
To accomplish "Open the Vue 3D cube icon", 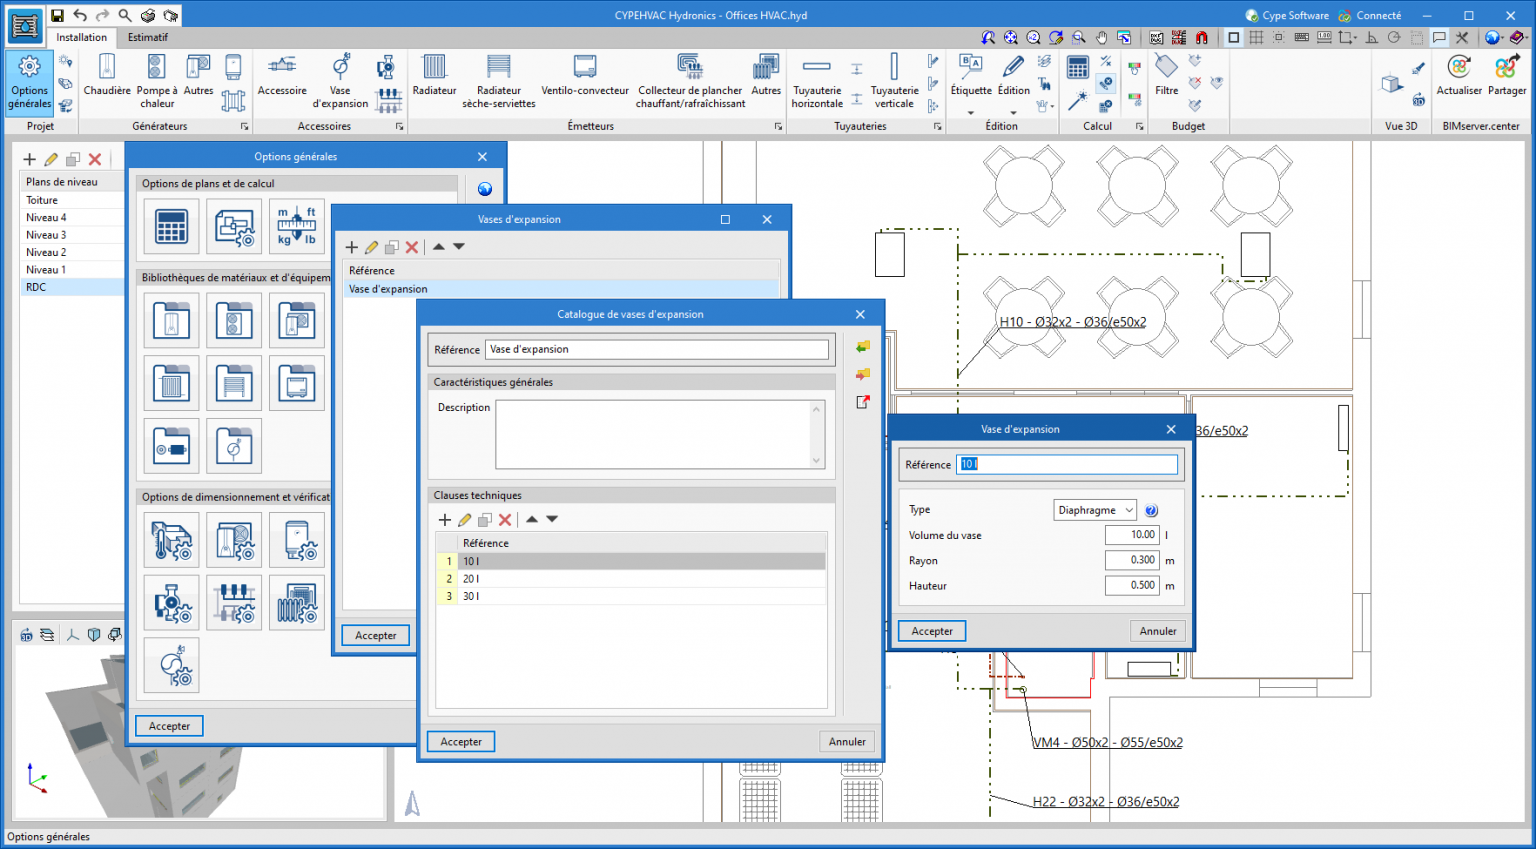I will tap(1392, 83).
